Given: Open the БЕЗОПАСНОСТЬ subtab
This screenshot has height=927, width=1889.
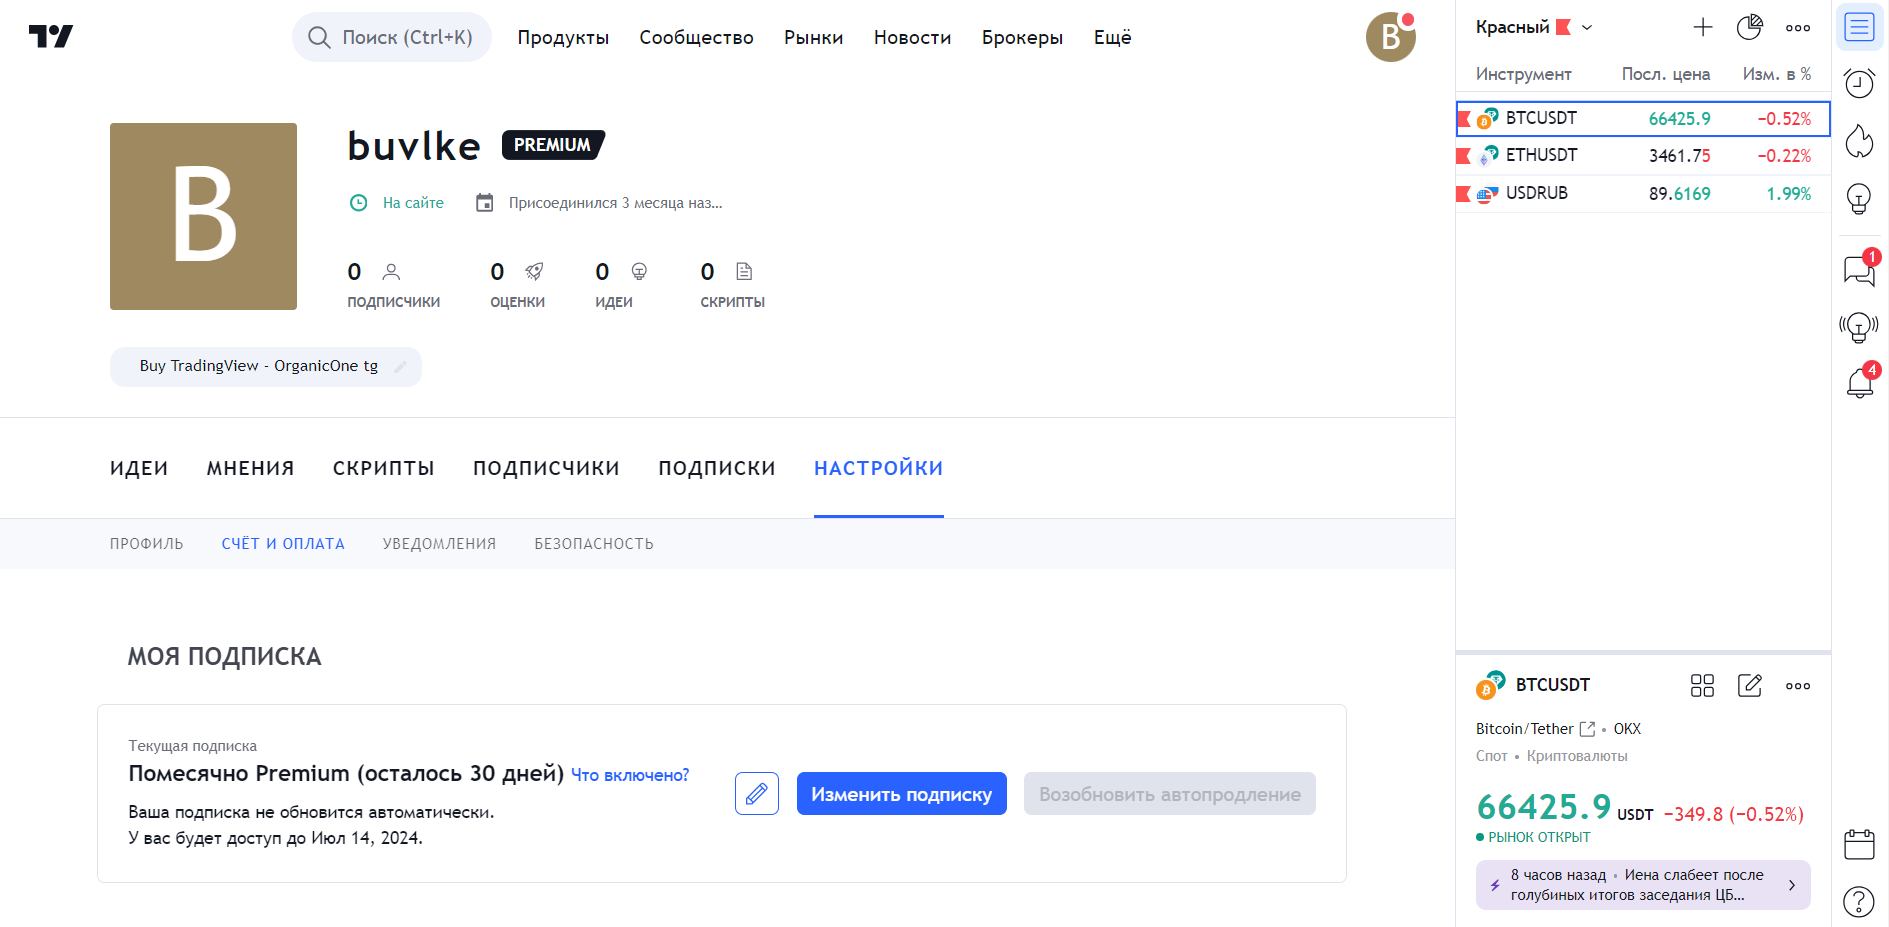Looking at the screenshot, I should pos(594,544).
